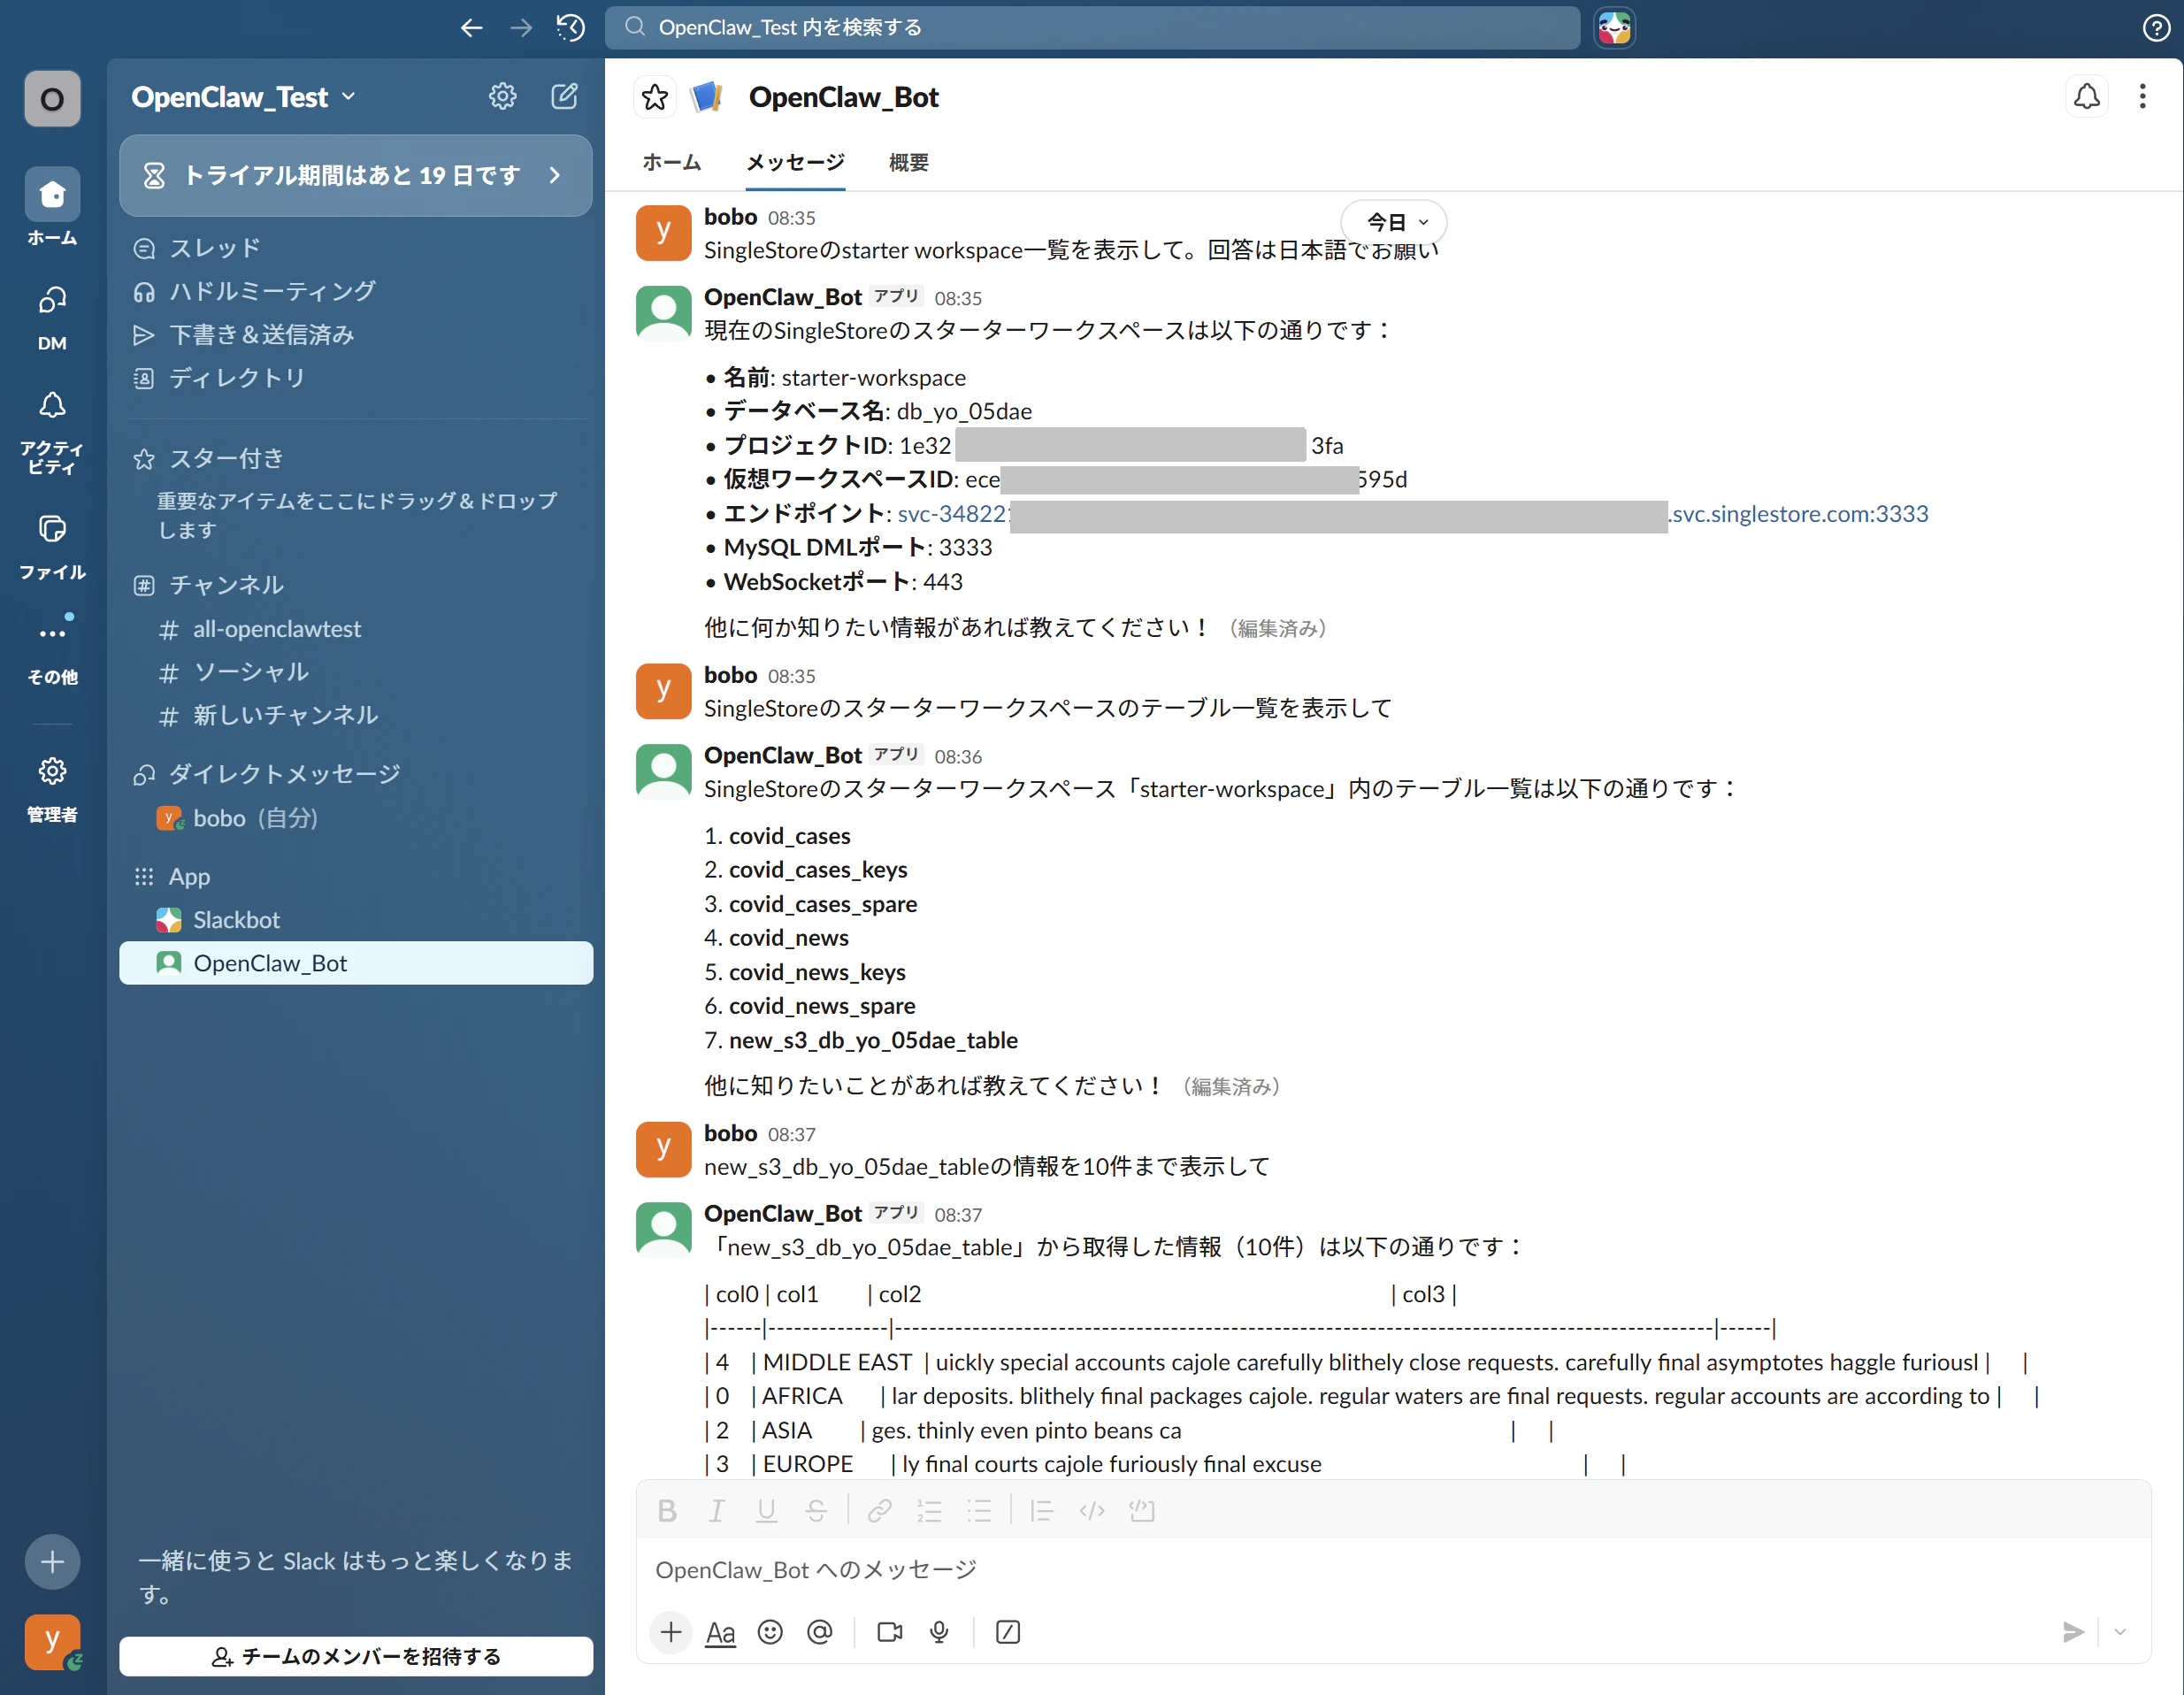The image size is (2184, 1695).
Task: Open ハドルミーティング in the sidebar
Action: tap(356, 291)
